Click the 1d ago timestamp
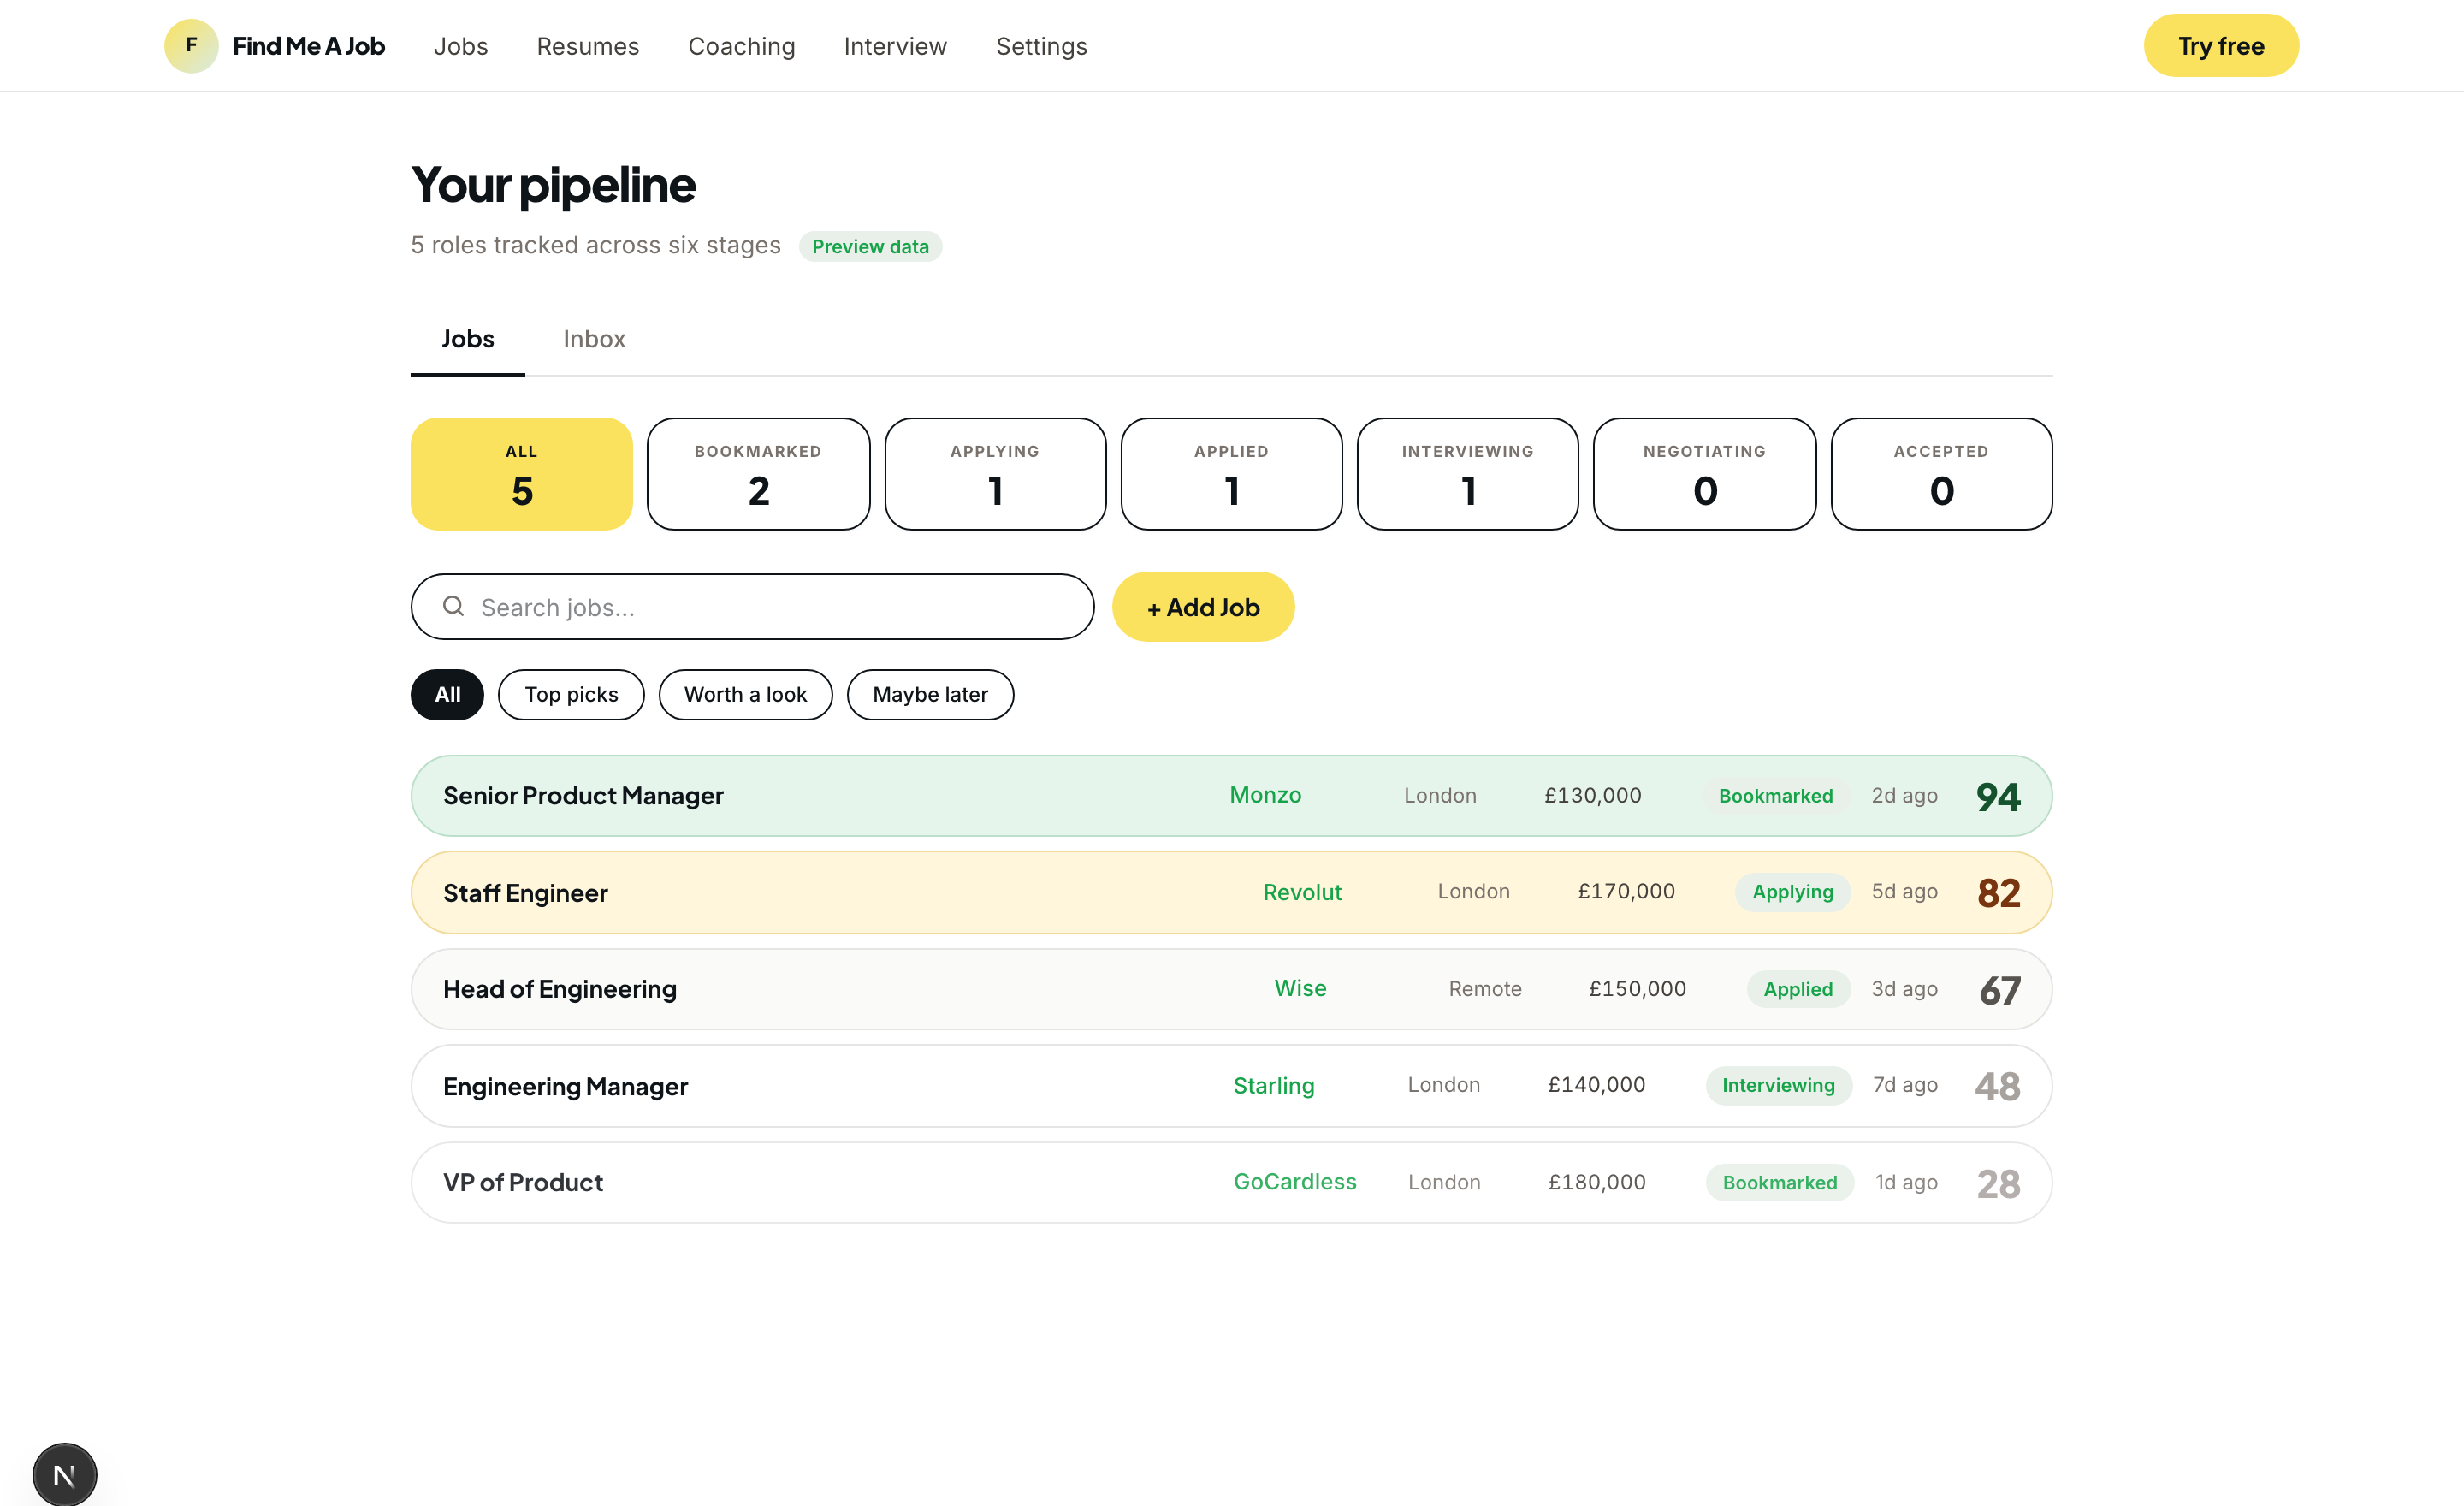This screenshot has width=2464, height=1506. click(1906, 1183)
